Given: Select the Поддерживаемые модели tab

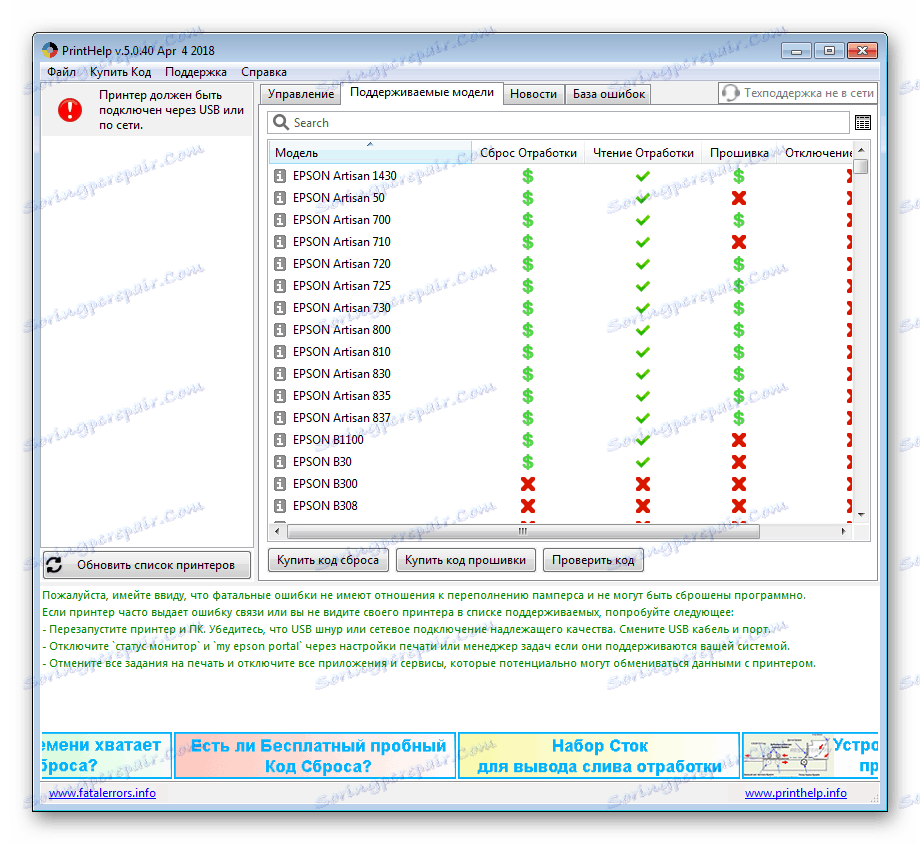Looking at the screenshot, I should point(422,93).
